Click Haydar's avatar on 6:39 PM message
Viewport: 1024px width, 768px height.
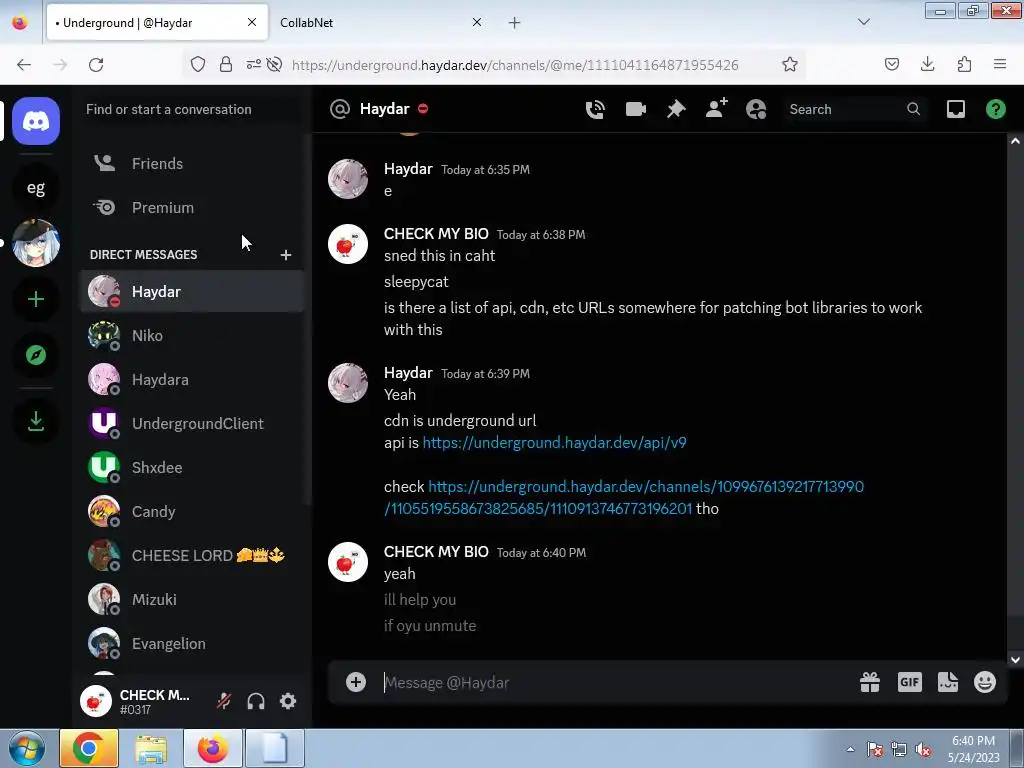click(347, 383)
